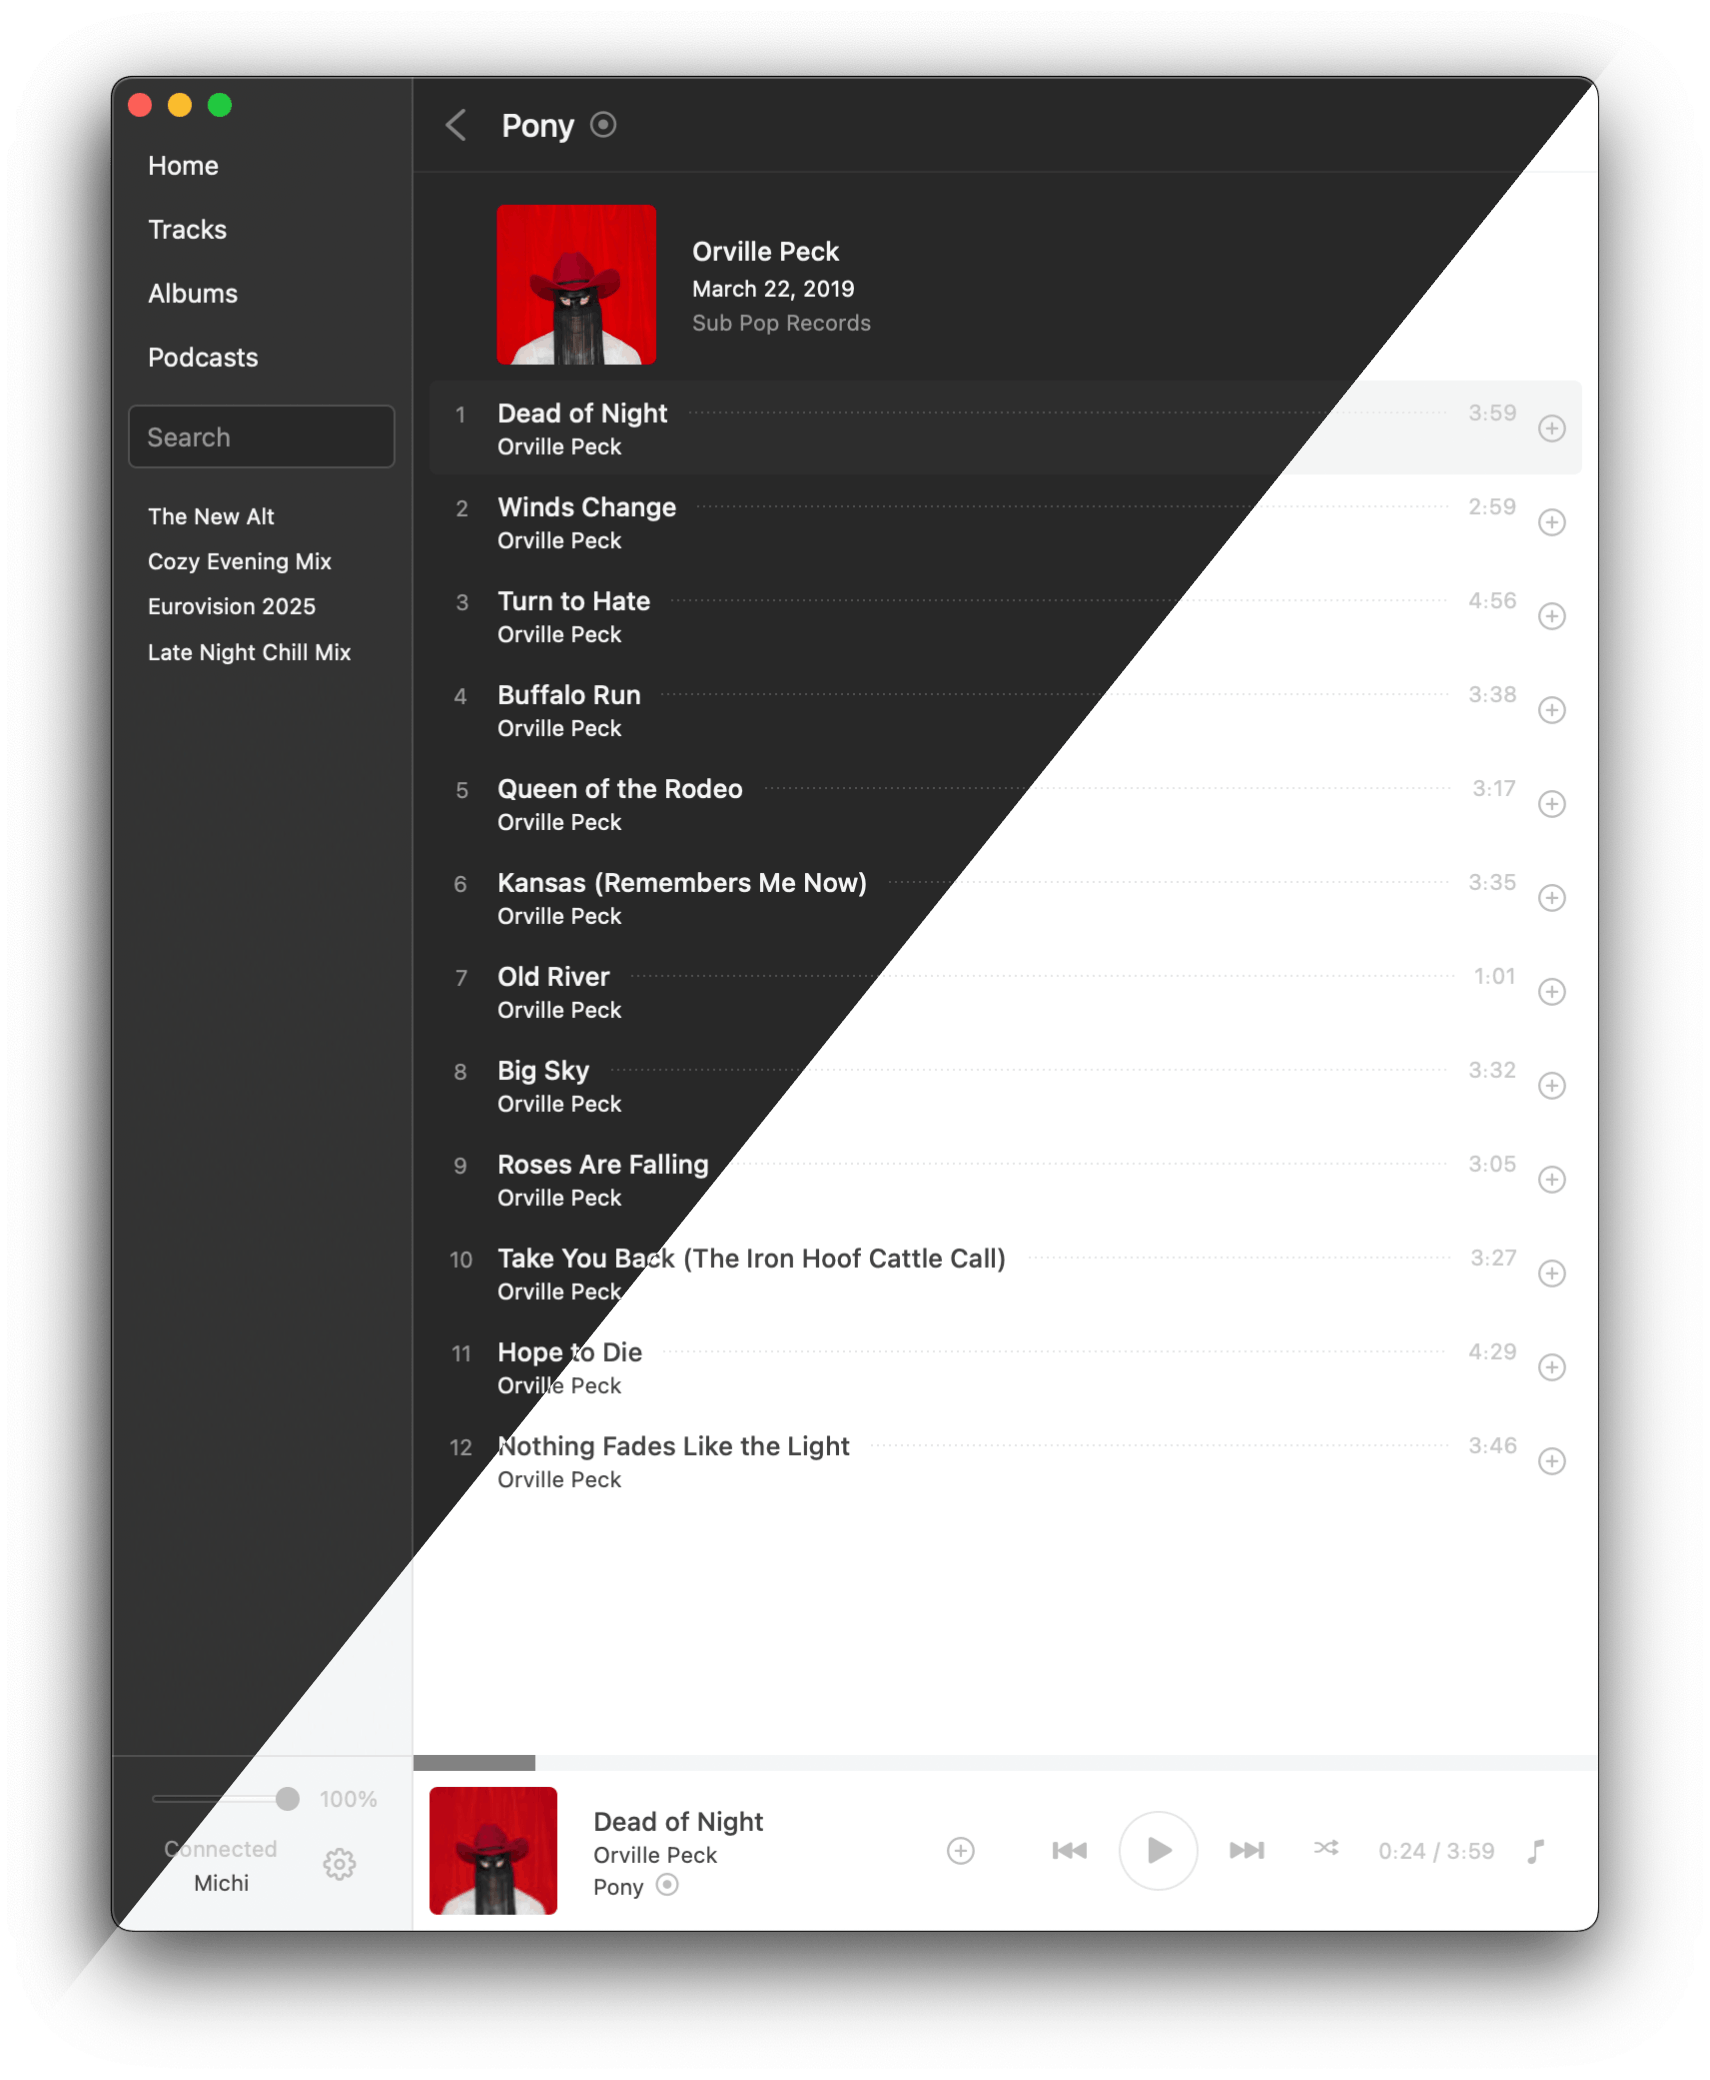Click the Pony album cover thumbnail in player
This screenshot has height=2080, width=1710.
493,1851
